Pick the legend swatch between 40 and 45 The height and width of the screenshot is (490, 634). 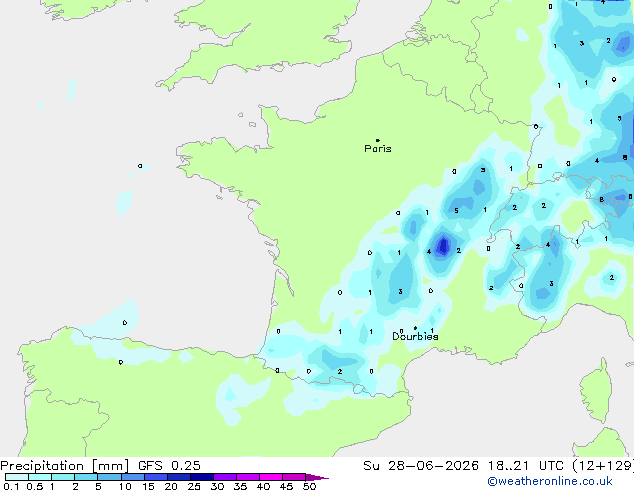click(271, 477)
